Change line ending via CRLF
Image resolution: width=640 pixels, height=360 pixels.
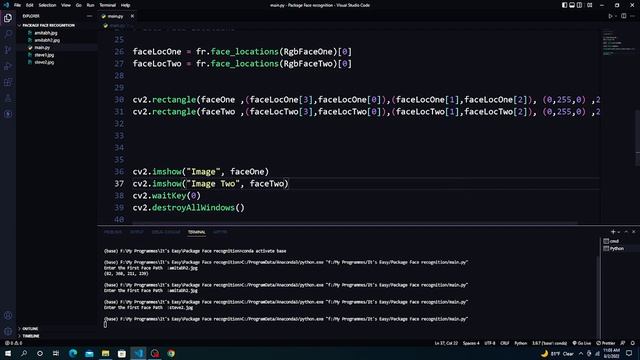pyautogui.click(x=504, y=343)
